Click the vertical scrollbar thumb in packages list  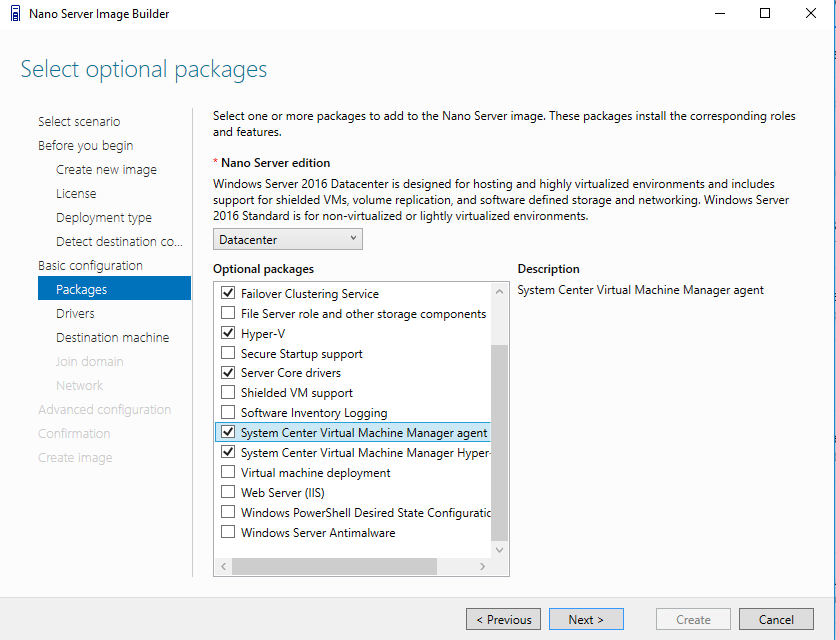[x=499, y=443]
